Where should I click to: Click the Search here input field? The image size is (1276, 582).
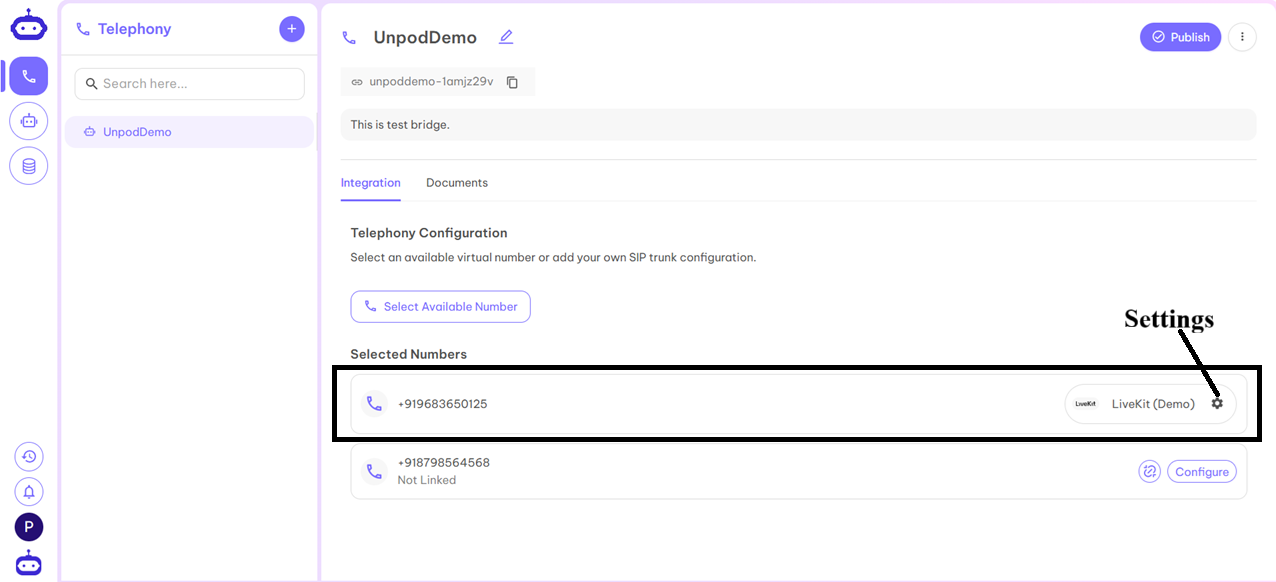pyautogui.click(x=189, y=84)
